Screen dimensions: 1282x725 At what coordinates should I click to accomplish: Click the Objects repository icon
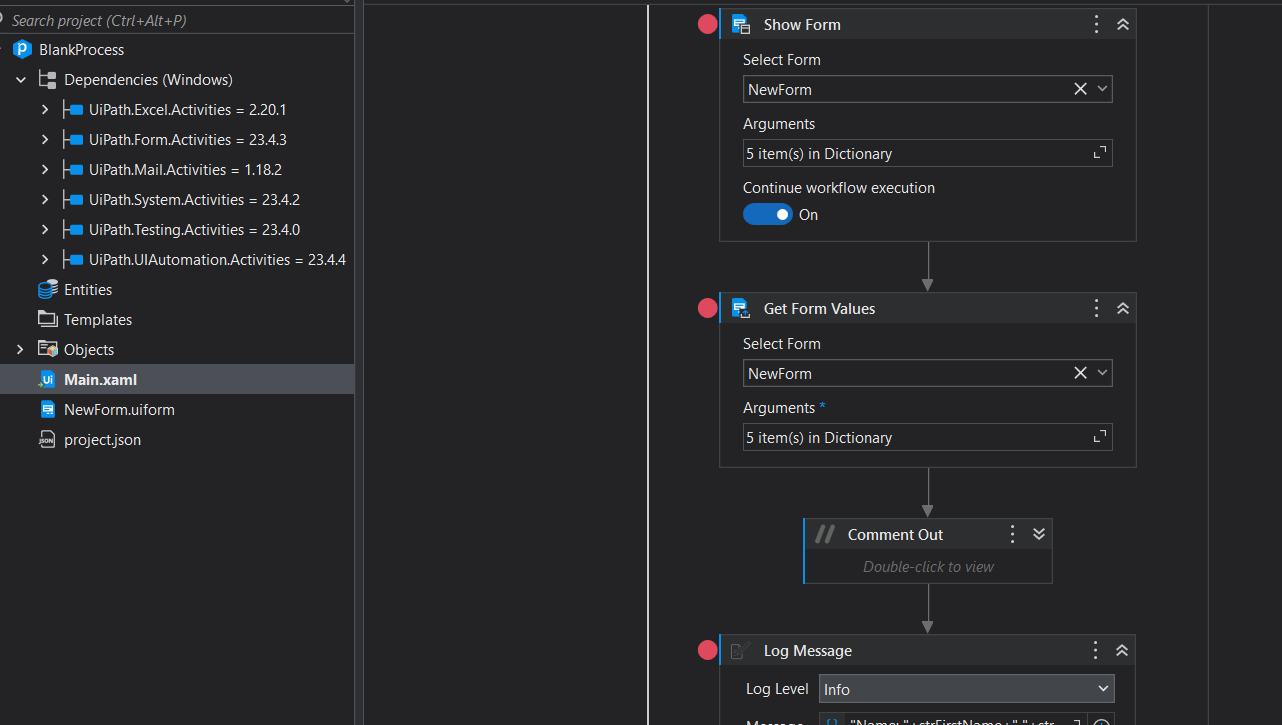tap(47, 349)
